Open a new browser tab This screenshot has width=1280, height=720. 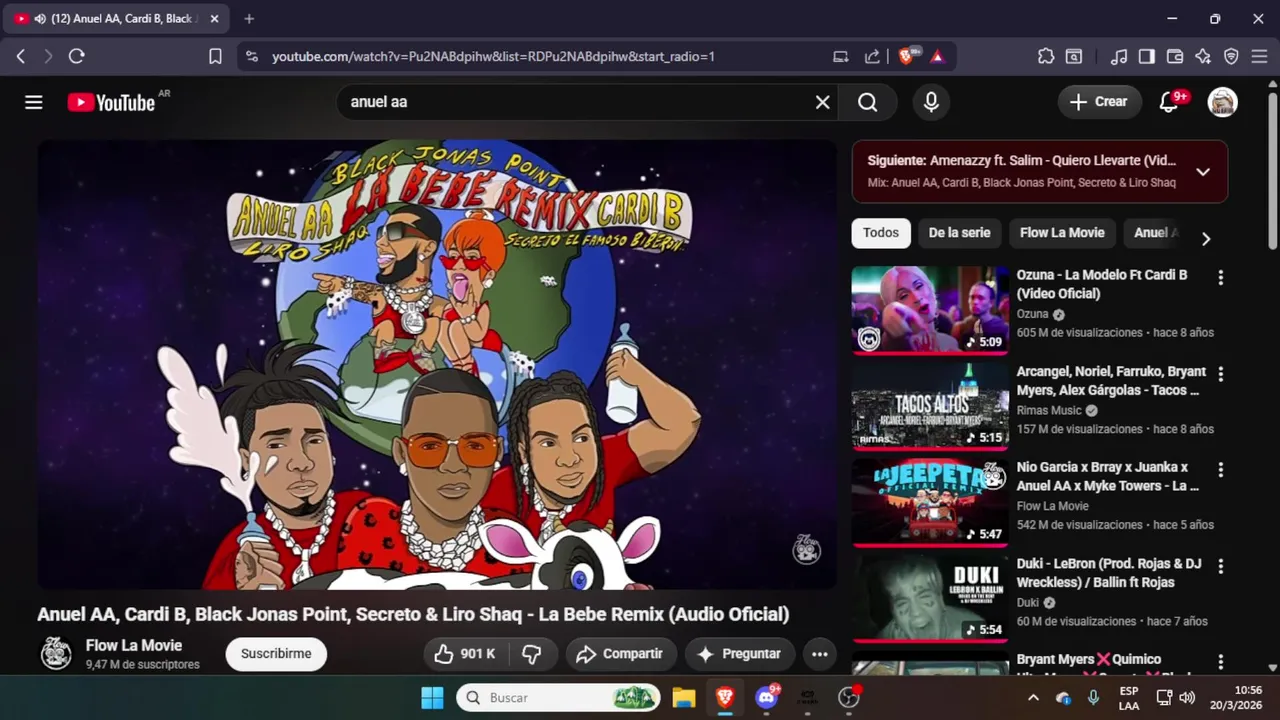coord(249,19)
